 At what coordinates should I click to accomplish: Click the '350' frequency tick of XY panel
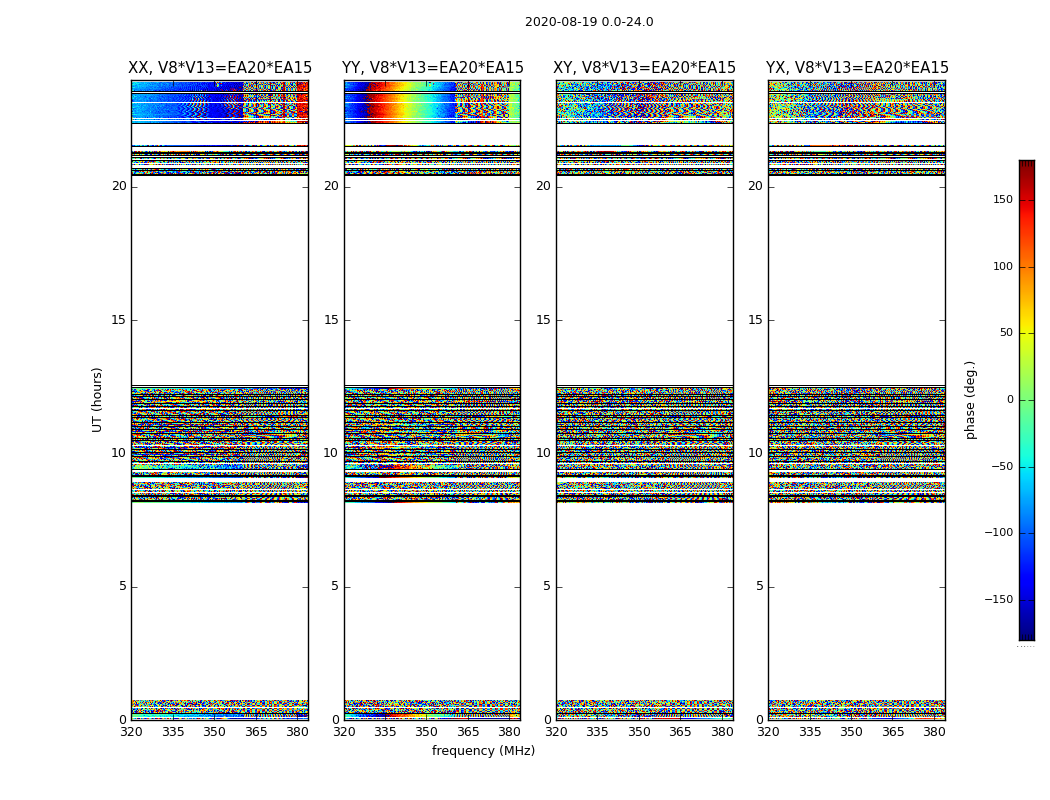click(x=639, y=732)
